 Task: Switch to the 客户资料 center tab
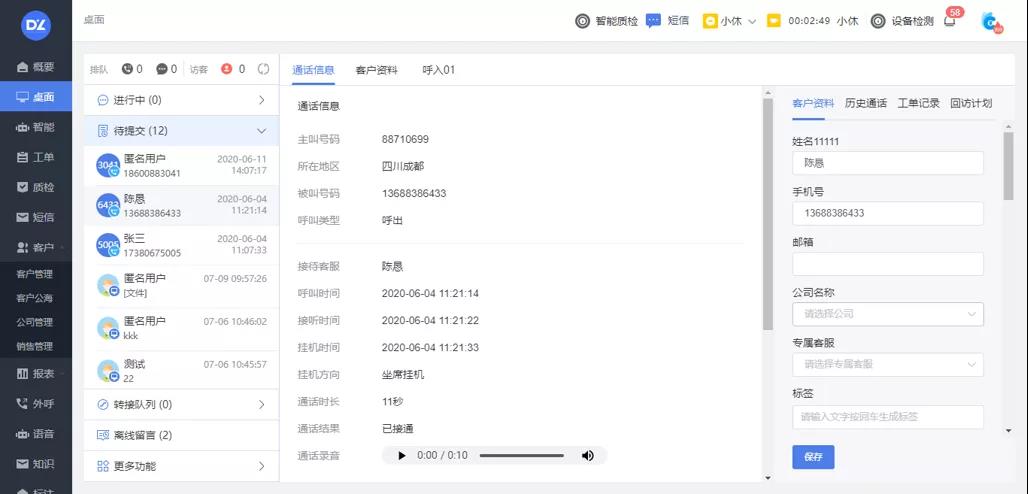376,70
